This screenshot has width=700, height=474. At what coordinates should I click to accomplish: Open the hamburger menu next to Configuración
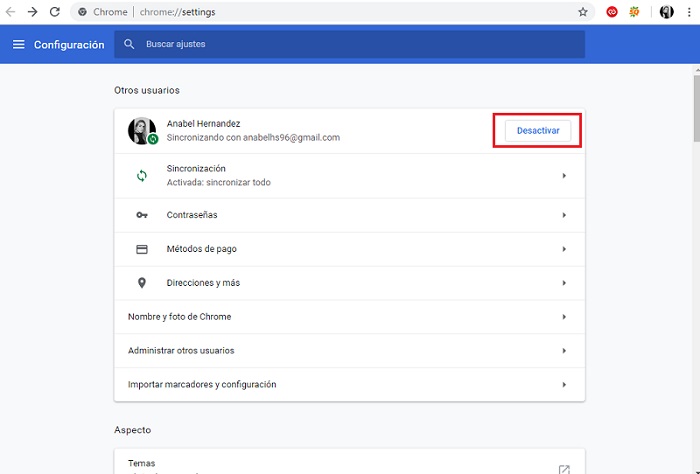[19, 45]
